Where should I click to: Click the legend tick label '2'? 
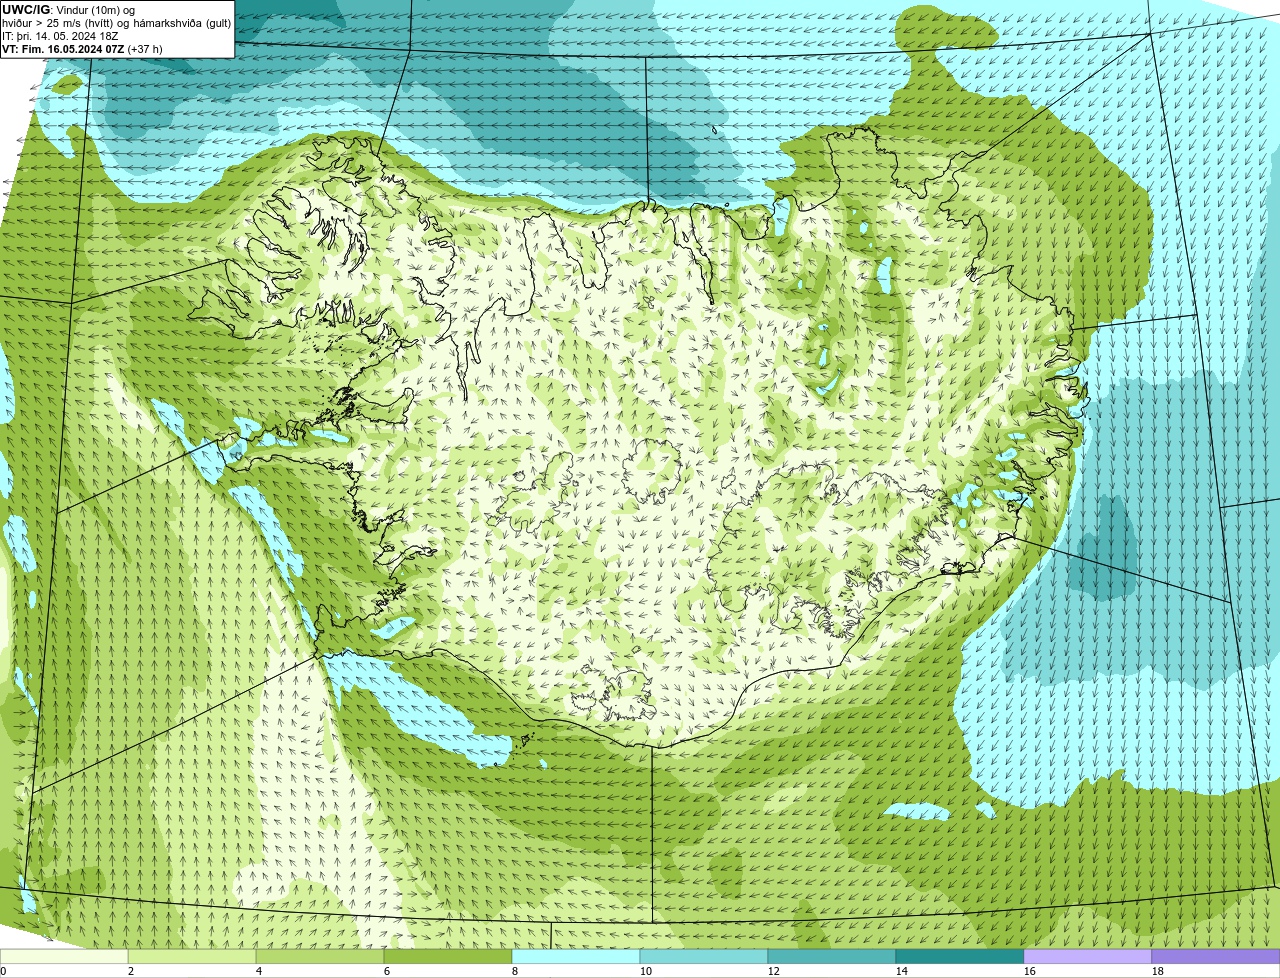coord(131,971)
